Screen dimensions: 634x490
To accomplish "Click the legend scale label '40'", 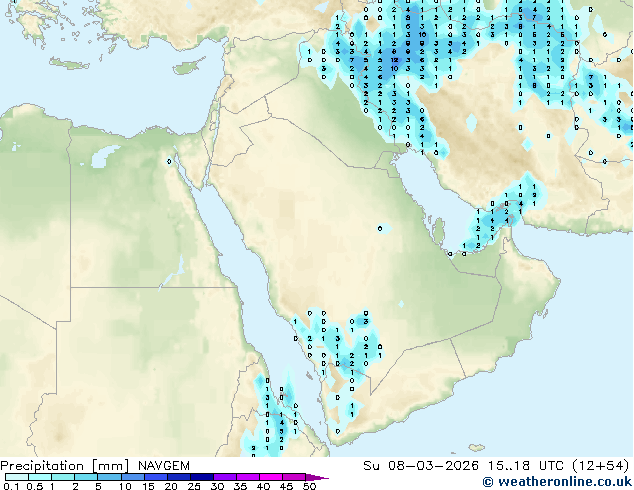I will 263,486.
